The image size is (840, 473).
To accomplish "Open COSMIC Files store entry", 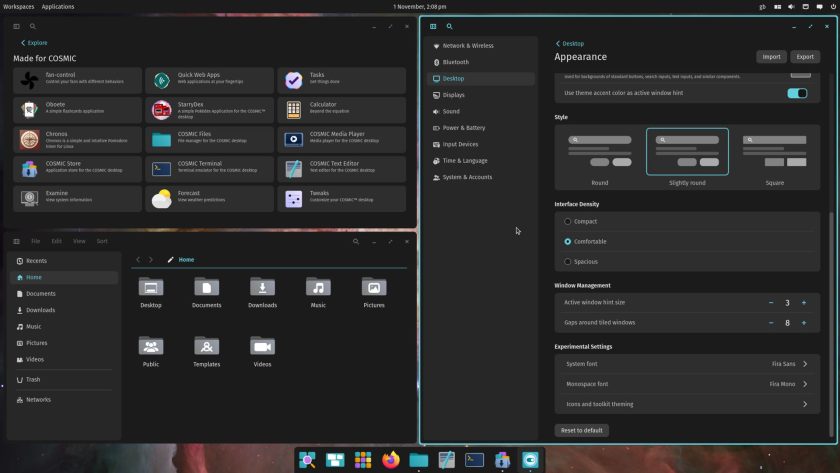I will 209,139.
